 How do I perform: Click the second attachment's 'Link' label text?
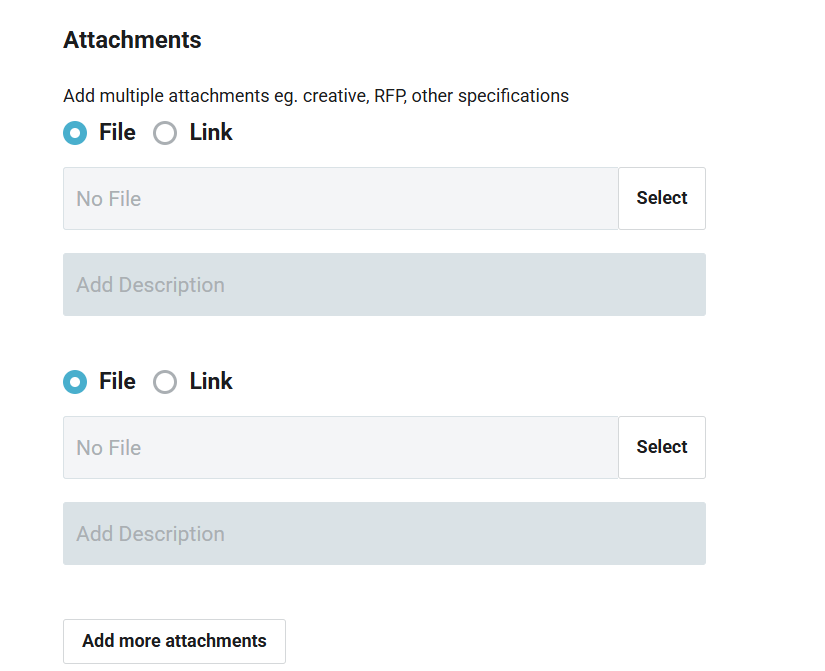coord(211,381)
